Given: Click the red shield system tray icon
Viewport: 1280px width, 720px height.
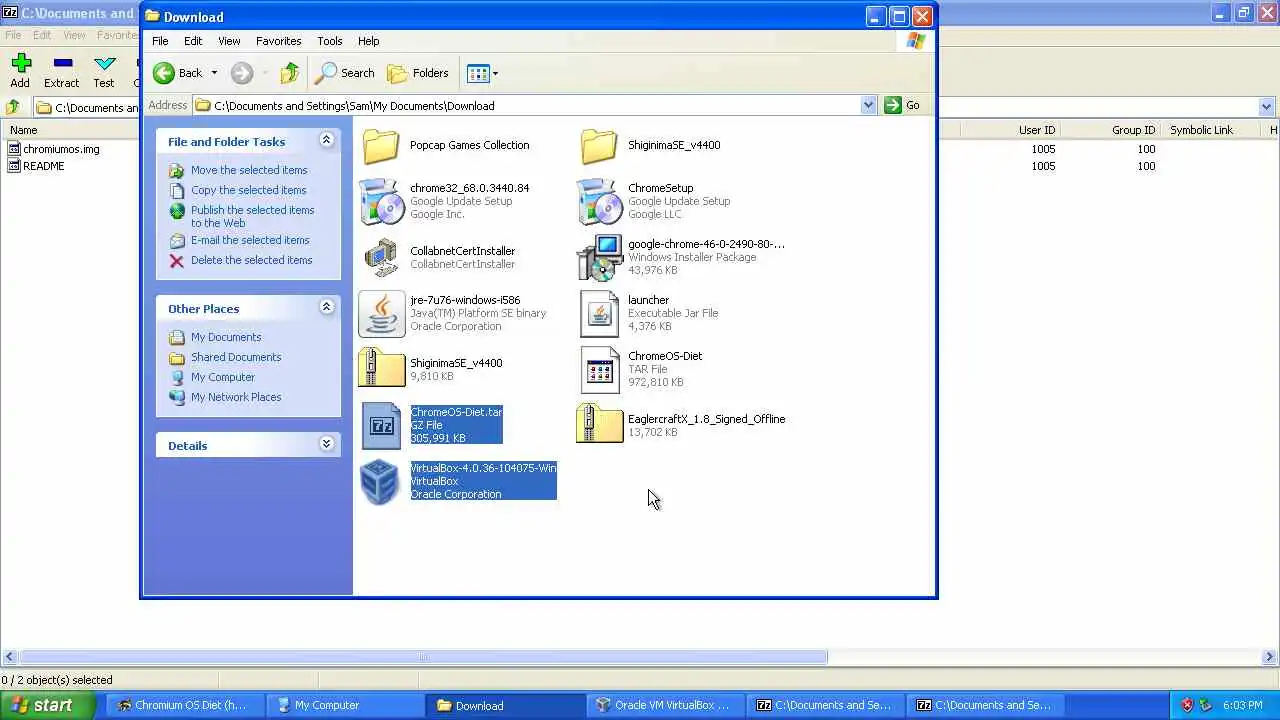Looking at the screenshot, I should coord(1187,705).
